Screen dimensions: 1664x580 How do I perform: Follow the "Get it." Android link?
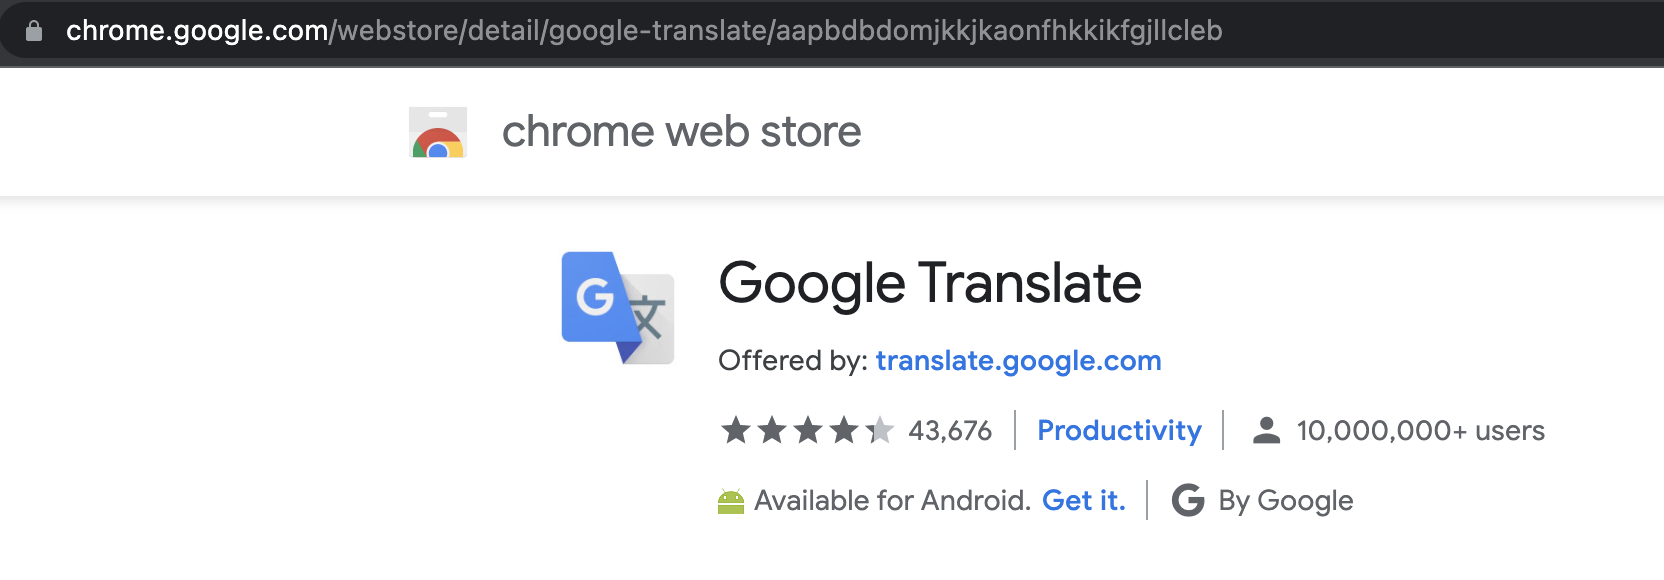1083,500
